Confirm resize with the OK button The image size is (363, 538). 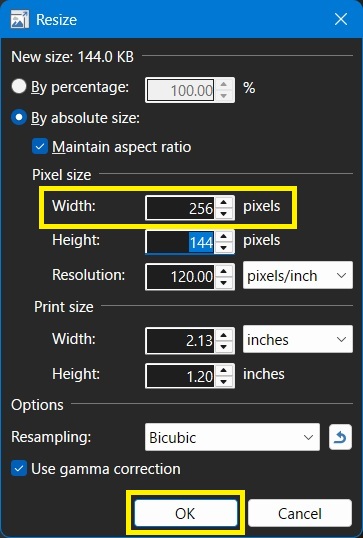[x=186, y=513]
